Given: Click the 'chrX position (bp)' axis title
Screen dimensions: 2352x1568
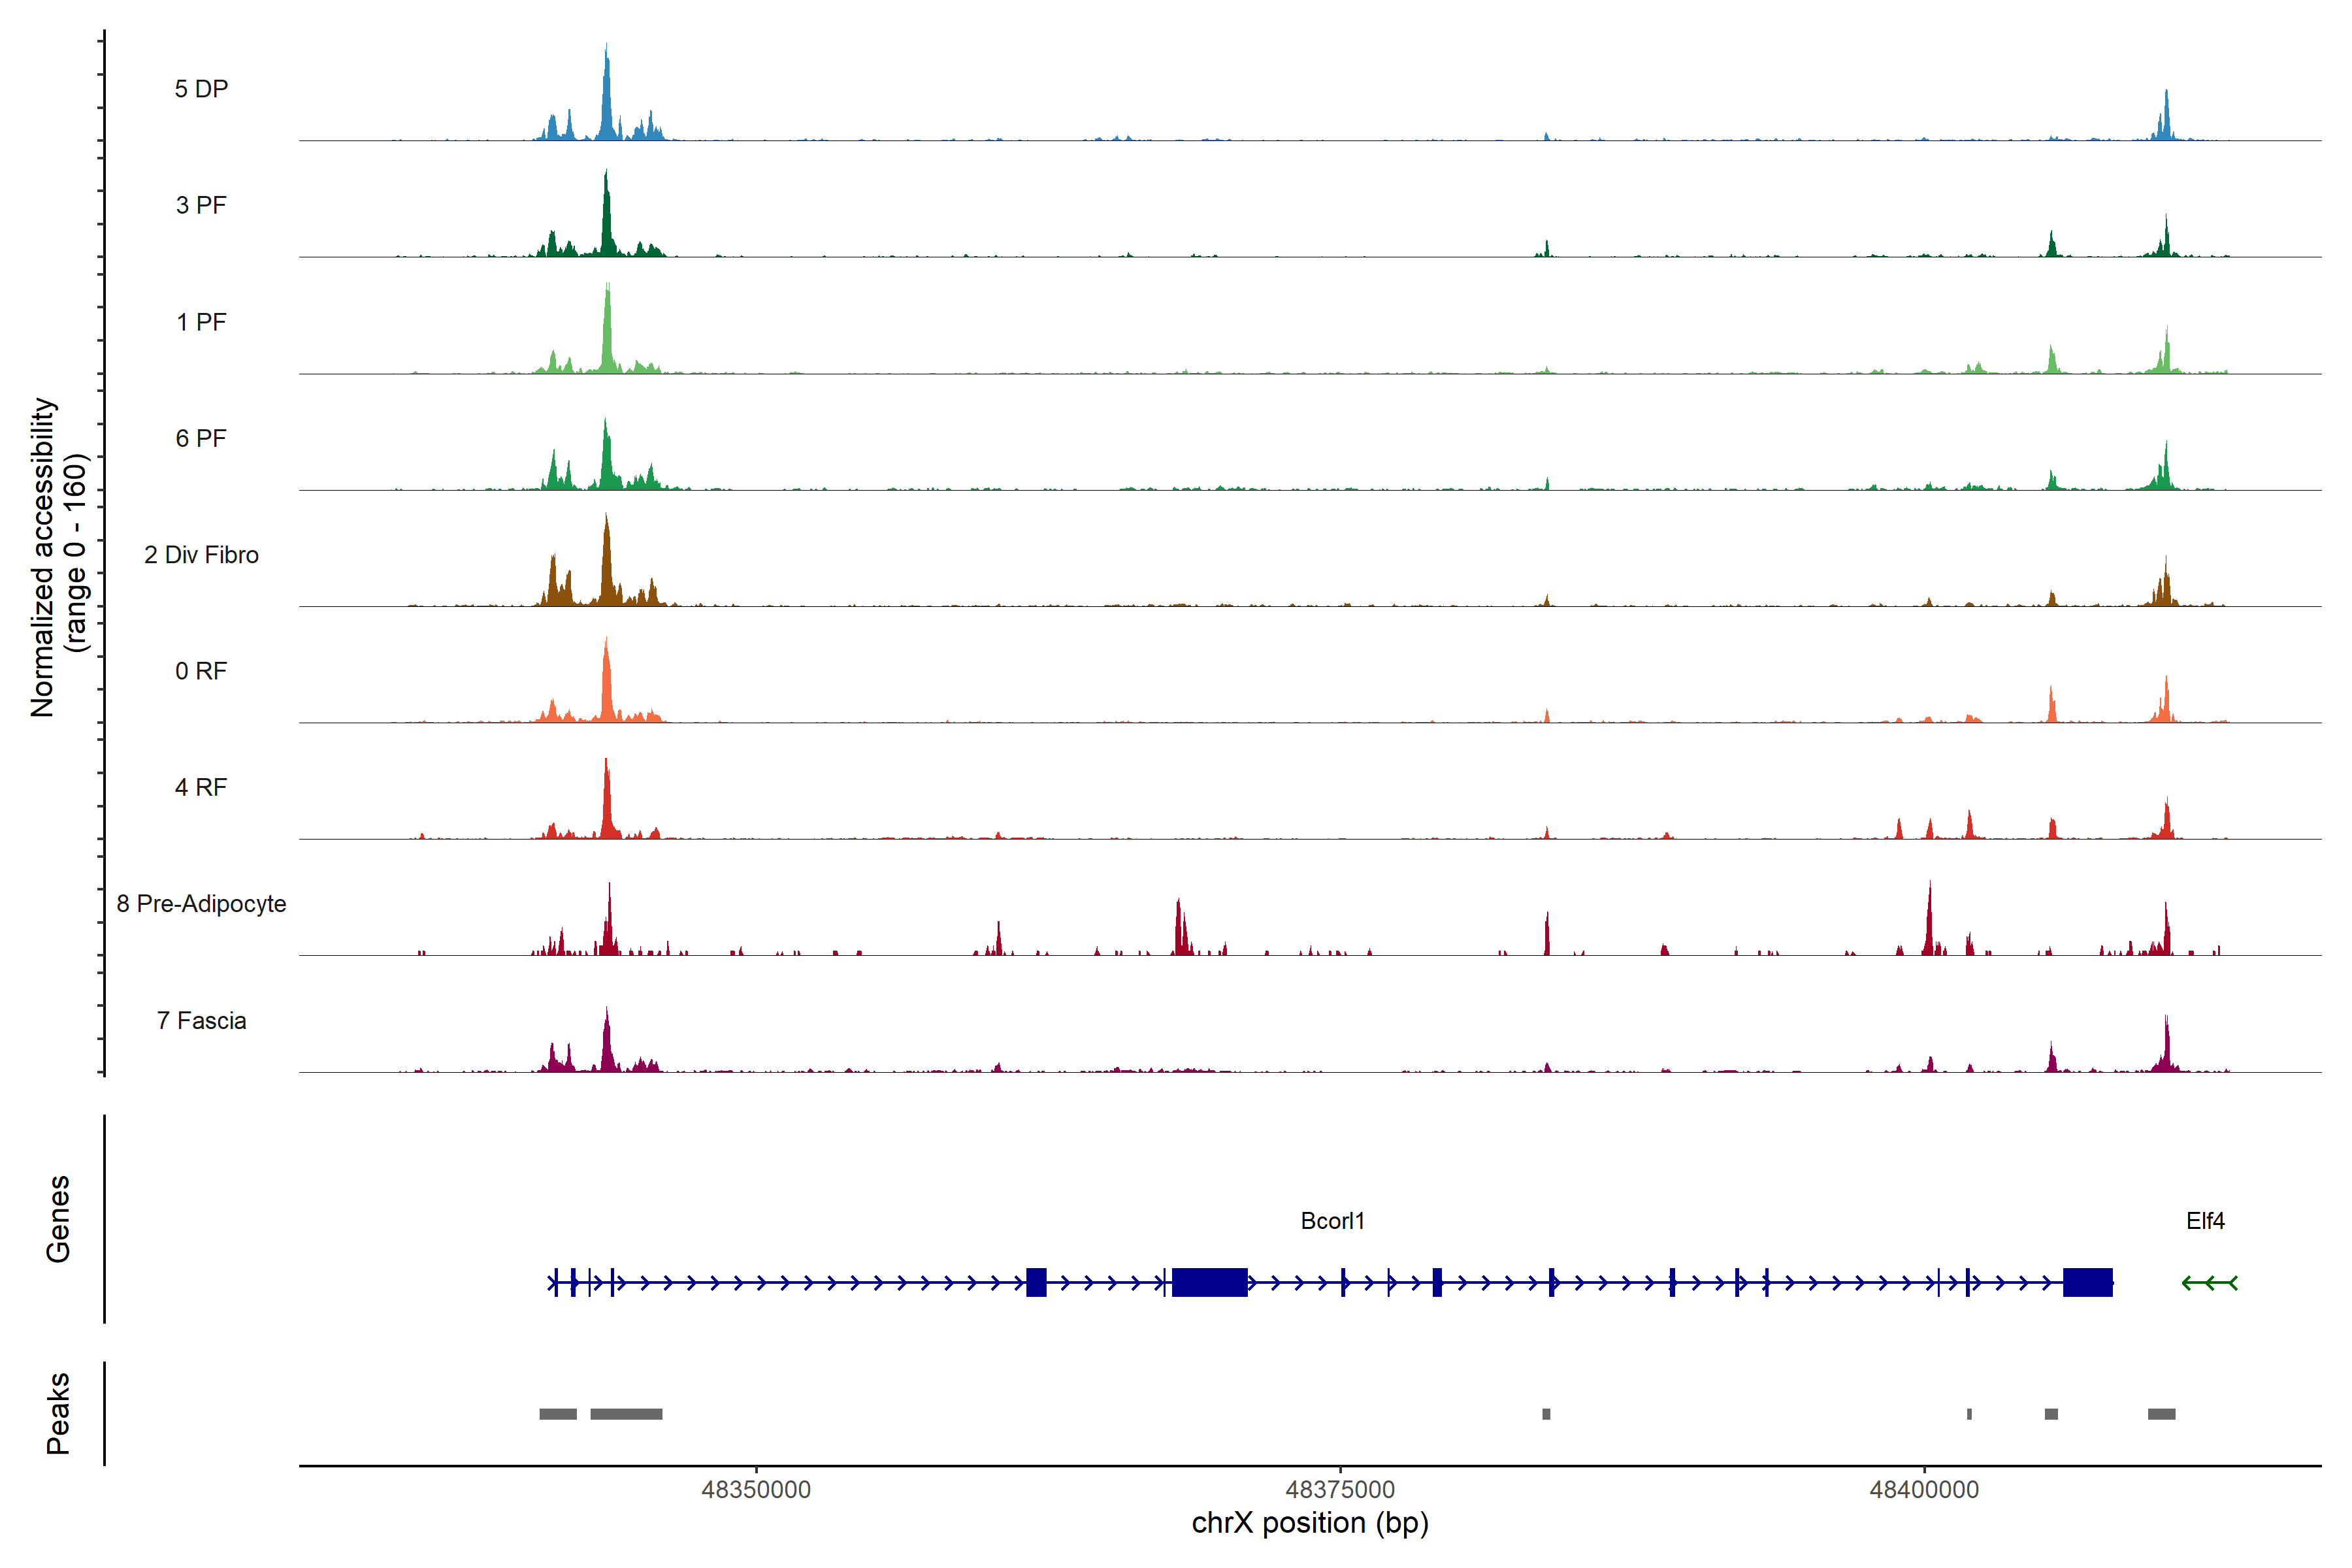Looking at the screenshot, I should (x=1310, y=1523).
